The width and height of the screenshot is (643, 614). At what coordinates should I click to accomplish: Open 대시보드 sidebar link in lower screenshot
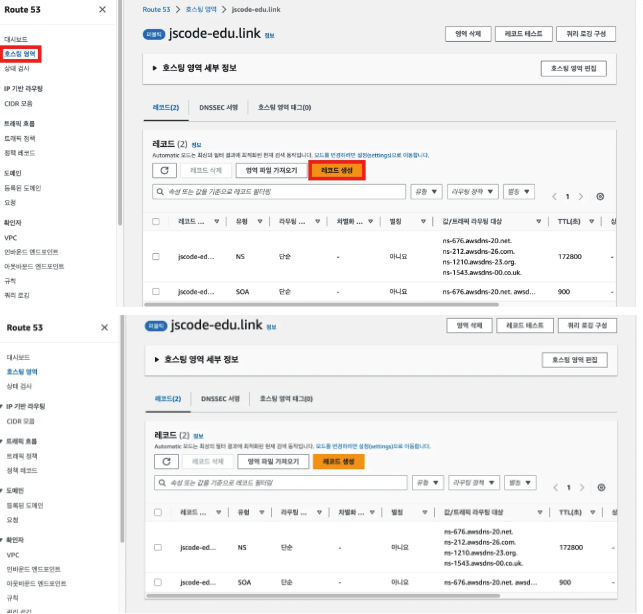pos(18,357)
